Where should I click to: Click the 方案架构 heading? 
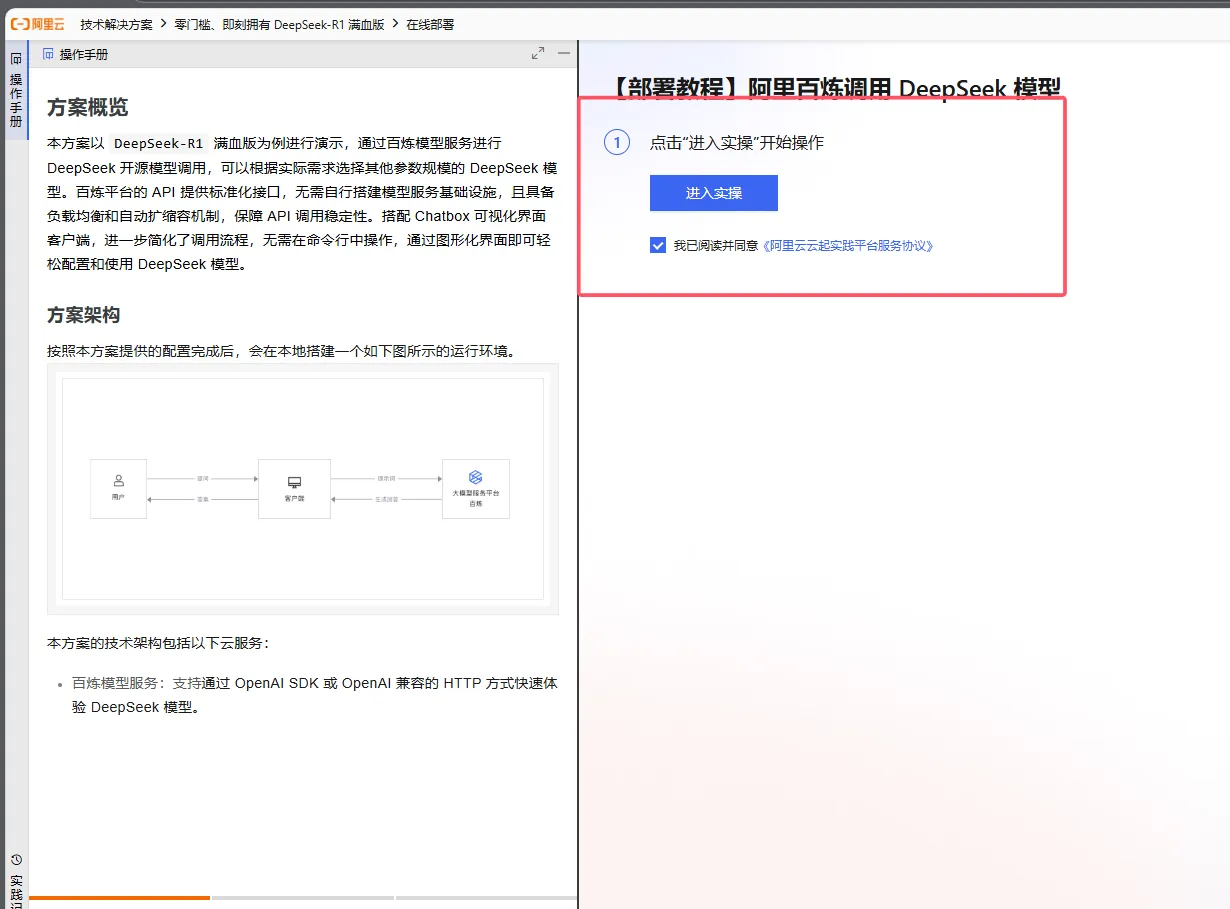(x=84, y=315)
